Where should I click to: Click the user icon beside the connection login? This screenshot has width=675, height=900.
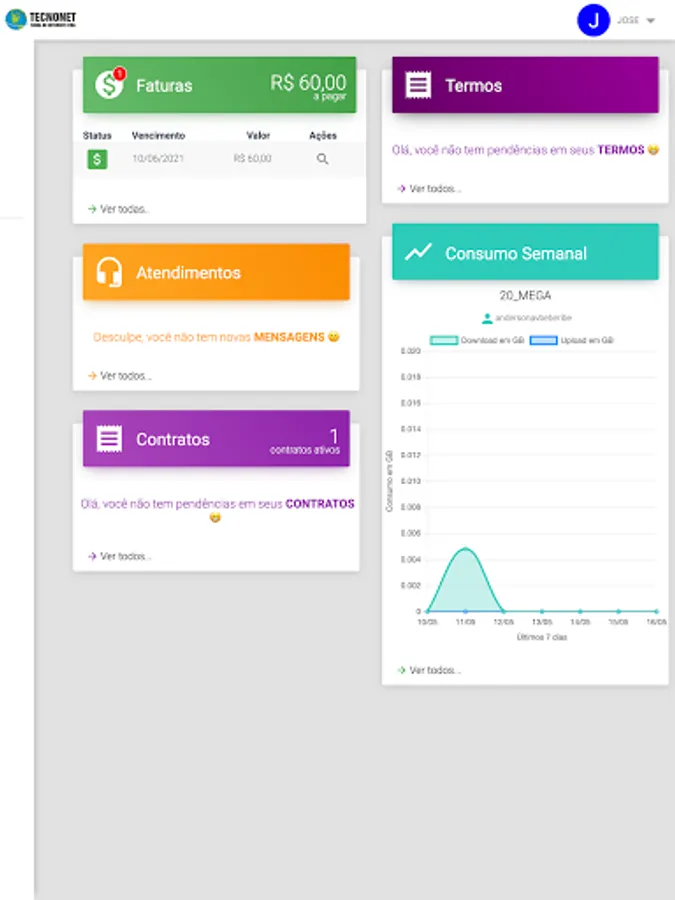(x=487, y=318)
